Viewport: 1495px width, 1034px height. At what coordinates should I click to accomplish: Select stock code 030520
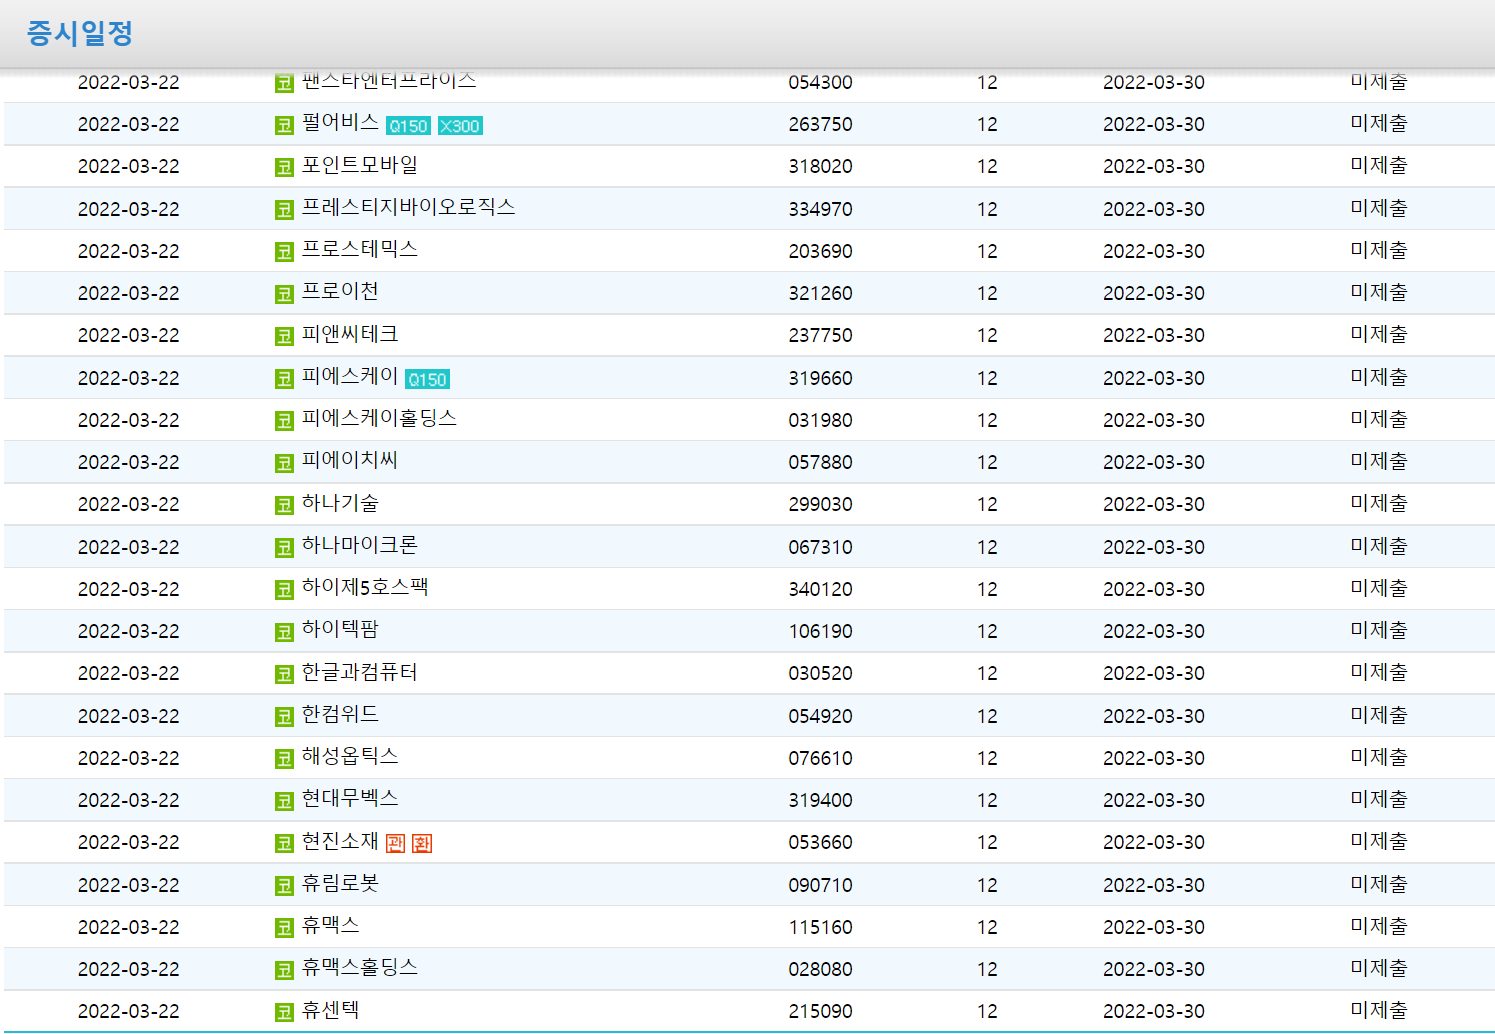point(820,674)
